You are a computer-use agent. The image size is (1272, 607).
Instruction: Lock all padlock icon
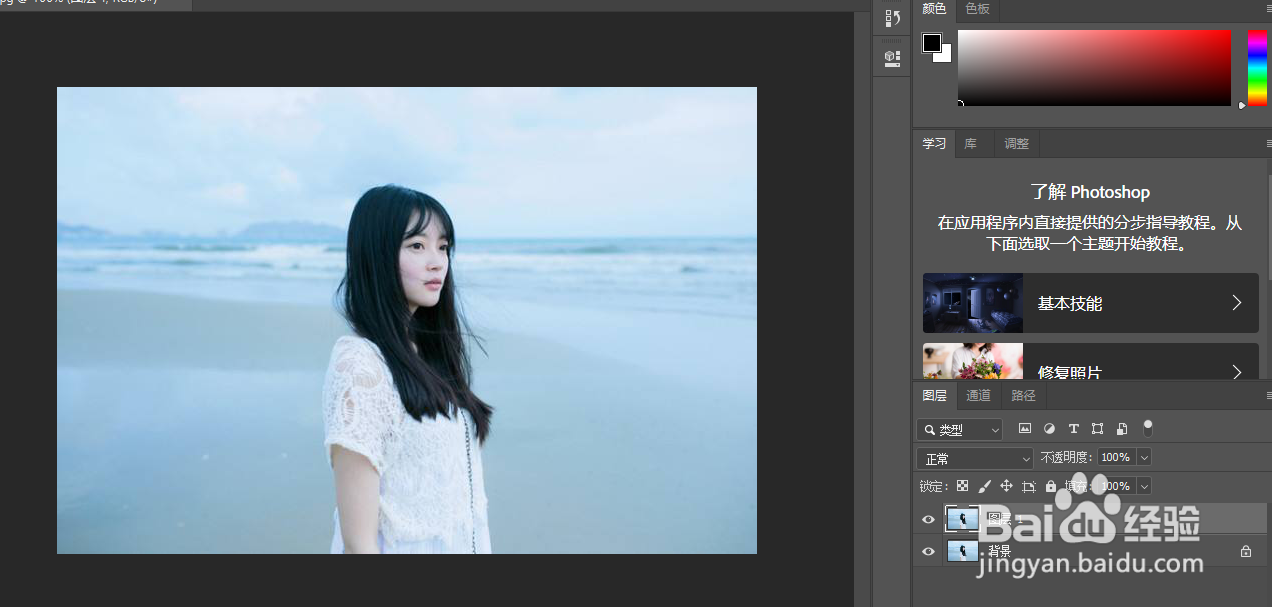click(1050, 486)
